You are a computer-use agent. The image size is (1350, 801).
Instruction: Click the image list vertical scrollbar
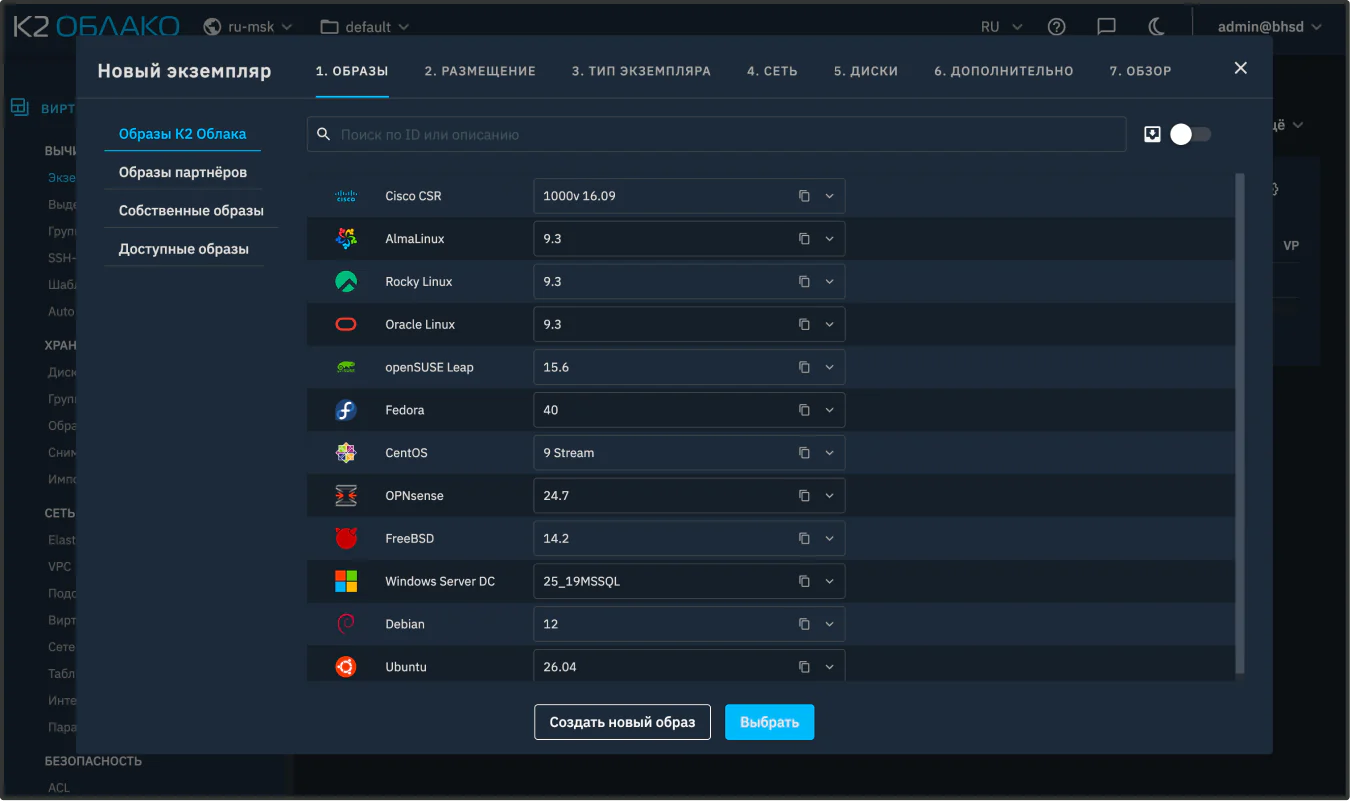coord(1240,424)
